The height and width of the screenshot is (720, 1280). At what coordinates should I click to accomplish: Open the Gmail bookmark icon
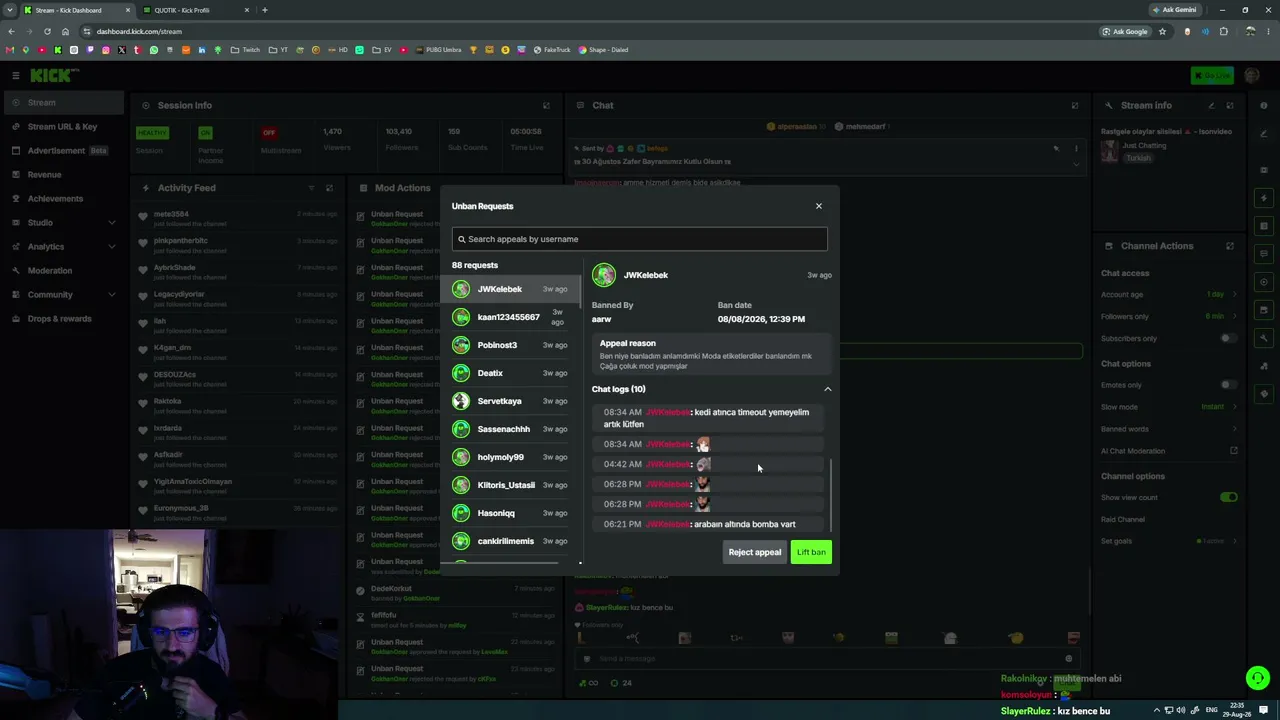pos(10,50)
